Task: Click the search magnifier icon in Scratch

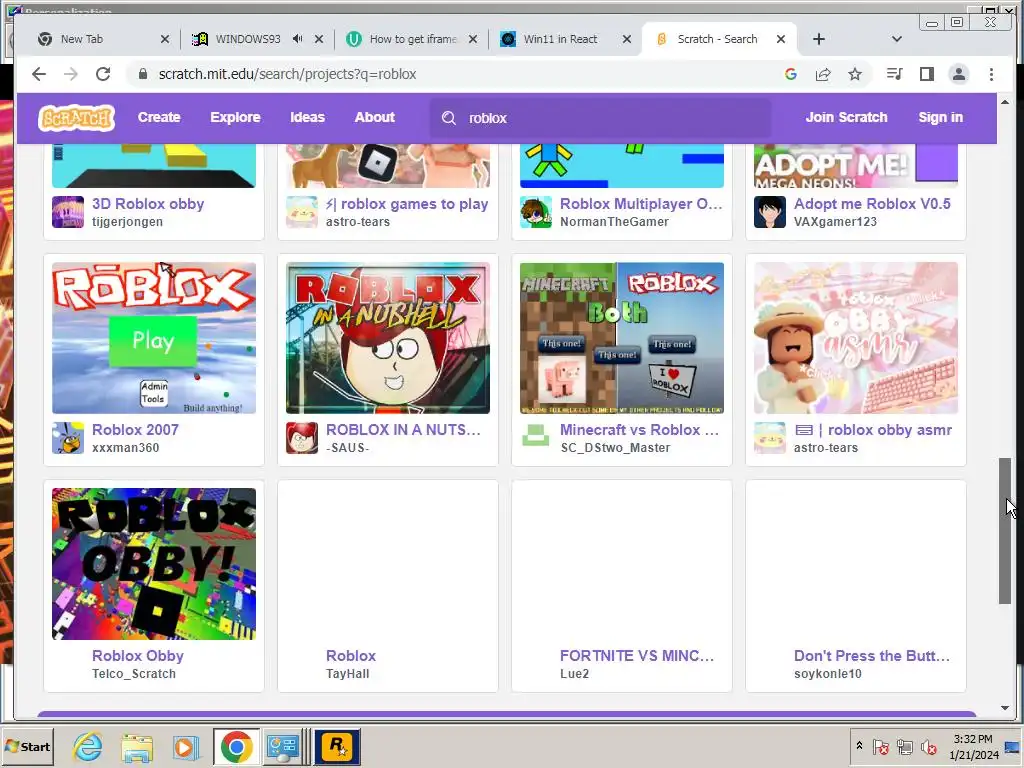Action: pyautogui.click(x=449, y=118)
